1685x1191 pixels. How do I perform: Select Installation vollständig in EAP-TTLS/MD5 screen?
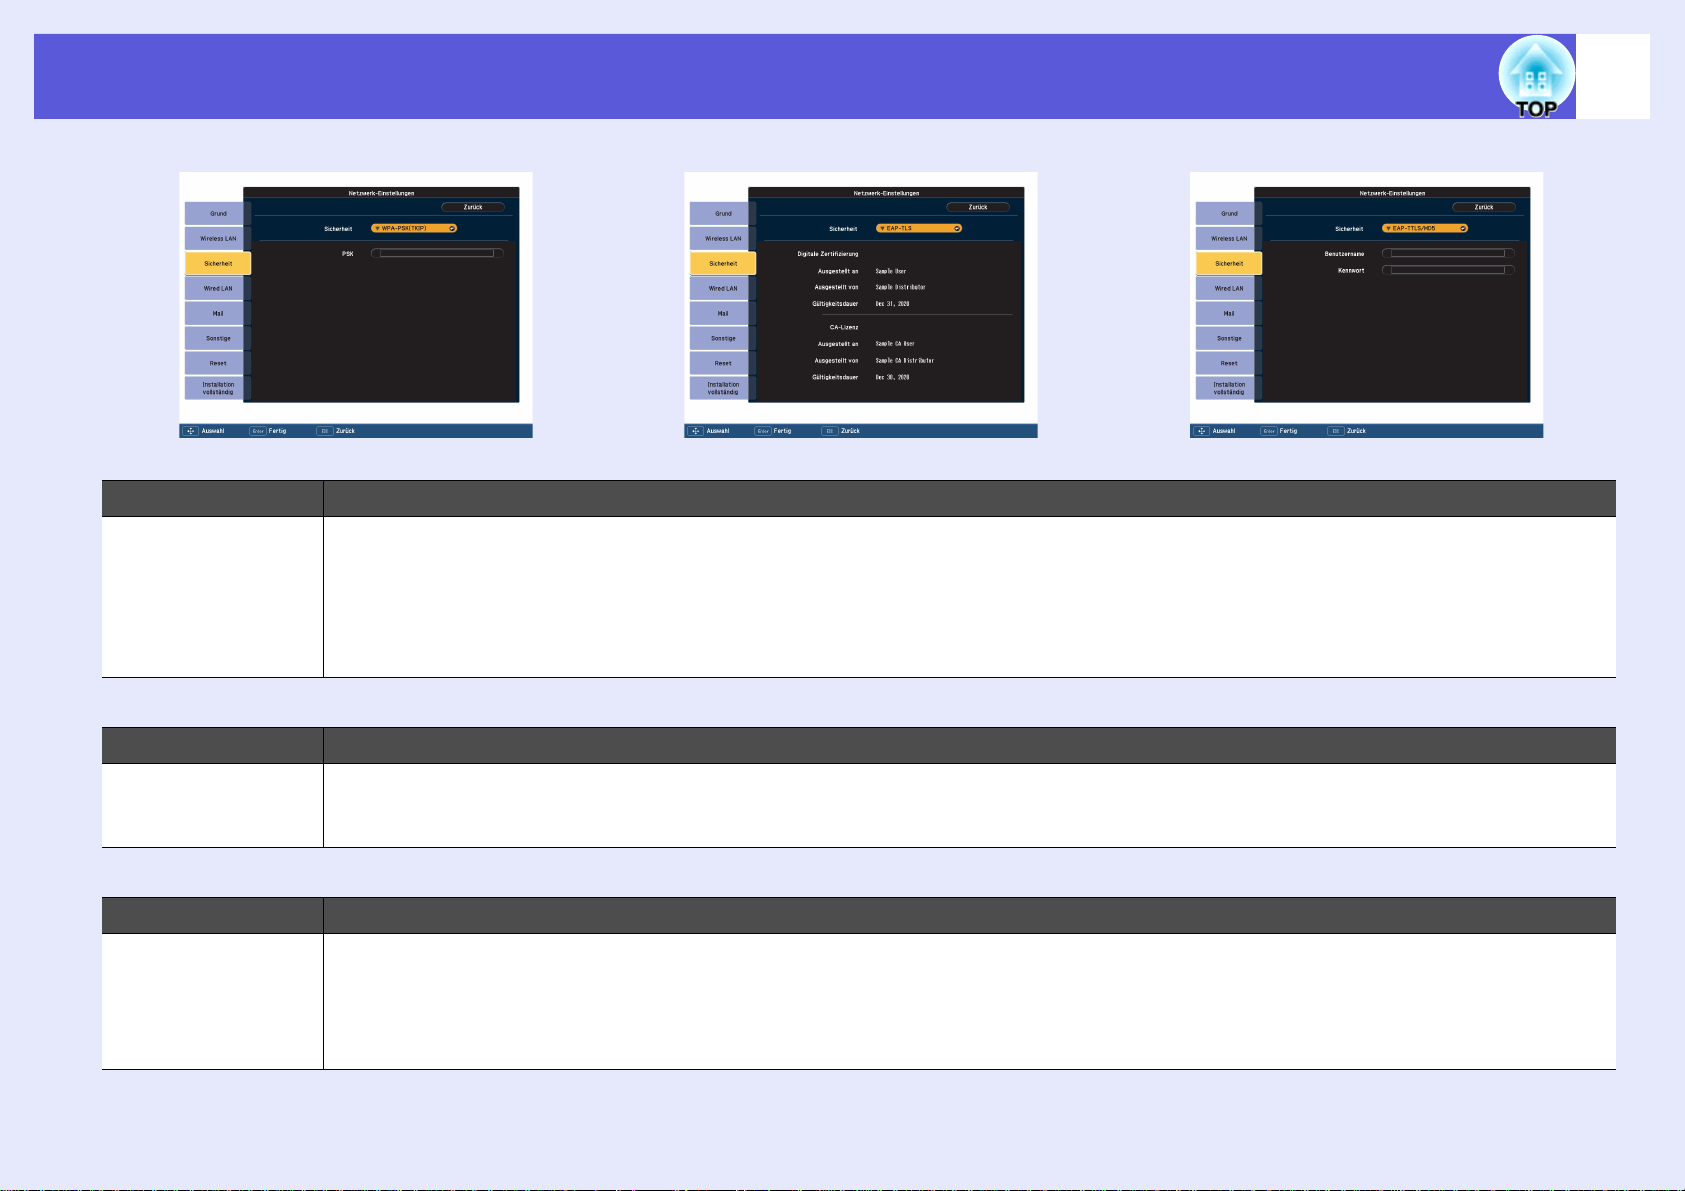[1229, 388]
